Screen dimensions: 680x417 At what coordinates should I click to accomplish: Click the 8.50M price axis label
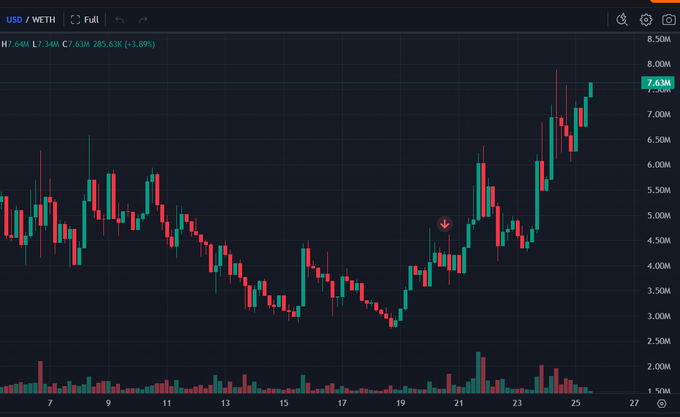659,39
